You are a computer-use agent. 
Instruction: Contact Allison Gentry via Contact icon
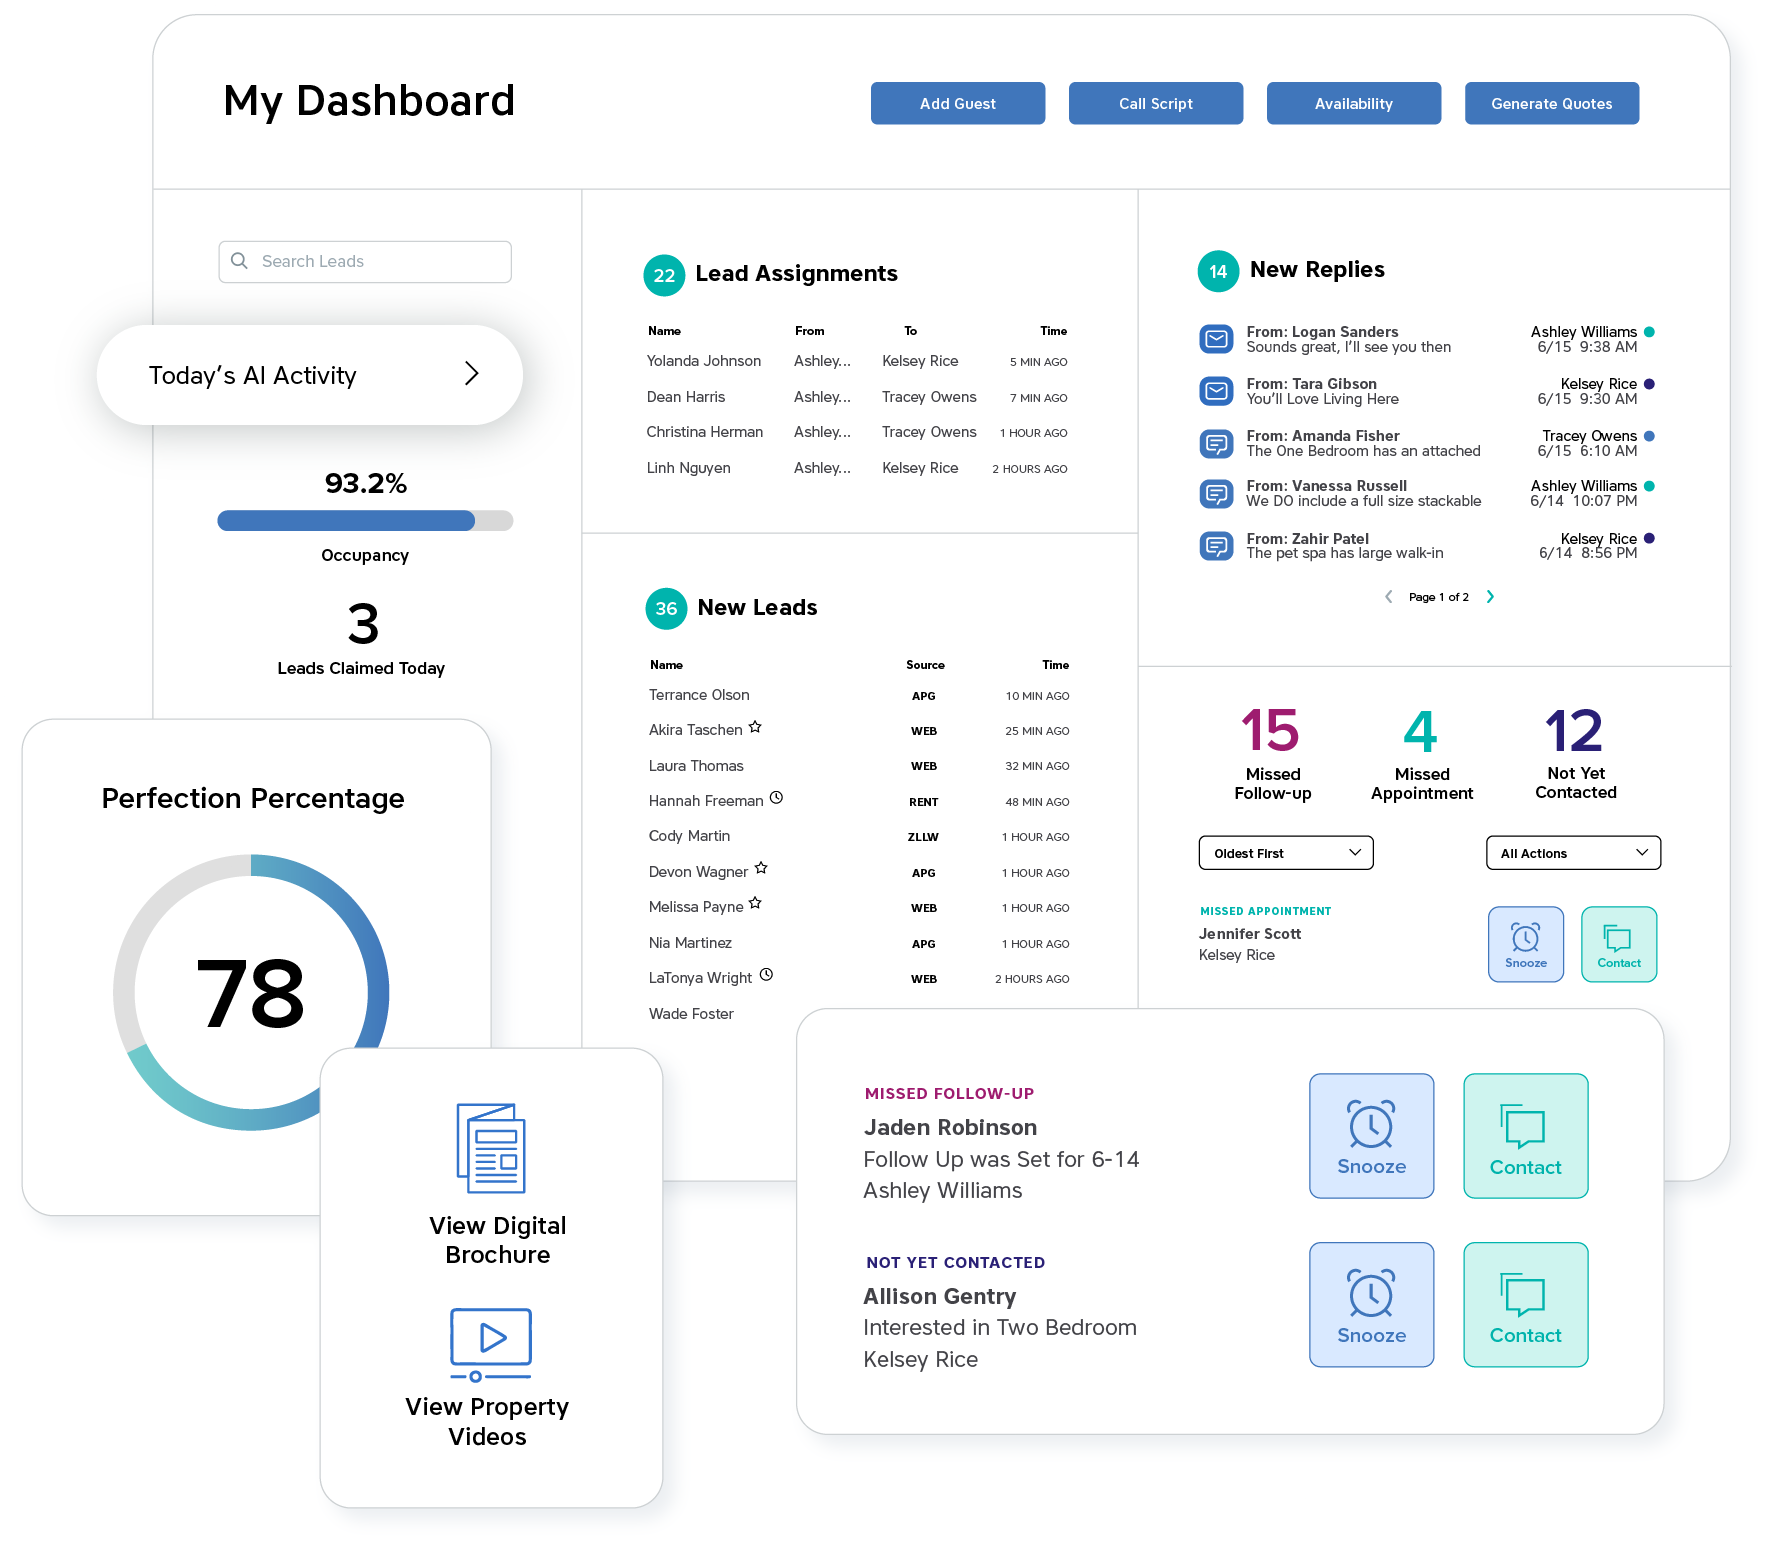pyautogui.click(x=1525, y=1304)
